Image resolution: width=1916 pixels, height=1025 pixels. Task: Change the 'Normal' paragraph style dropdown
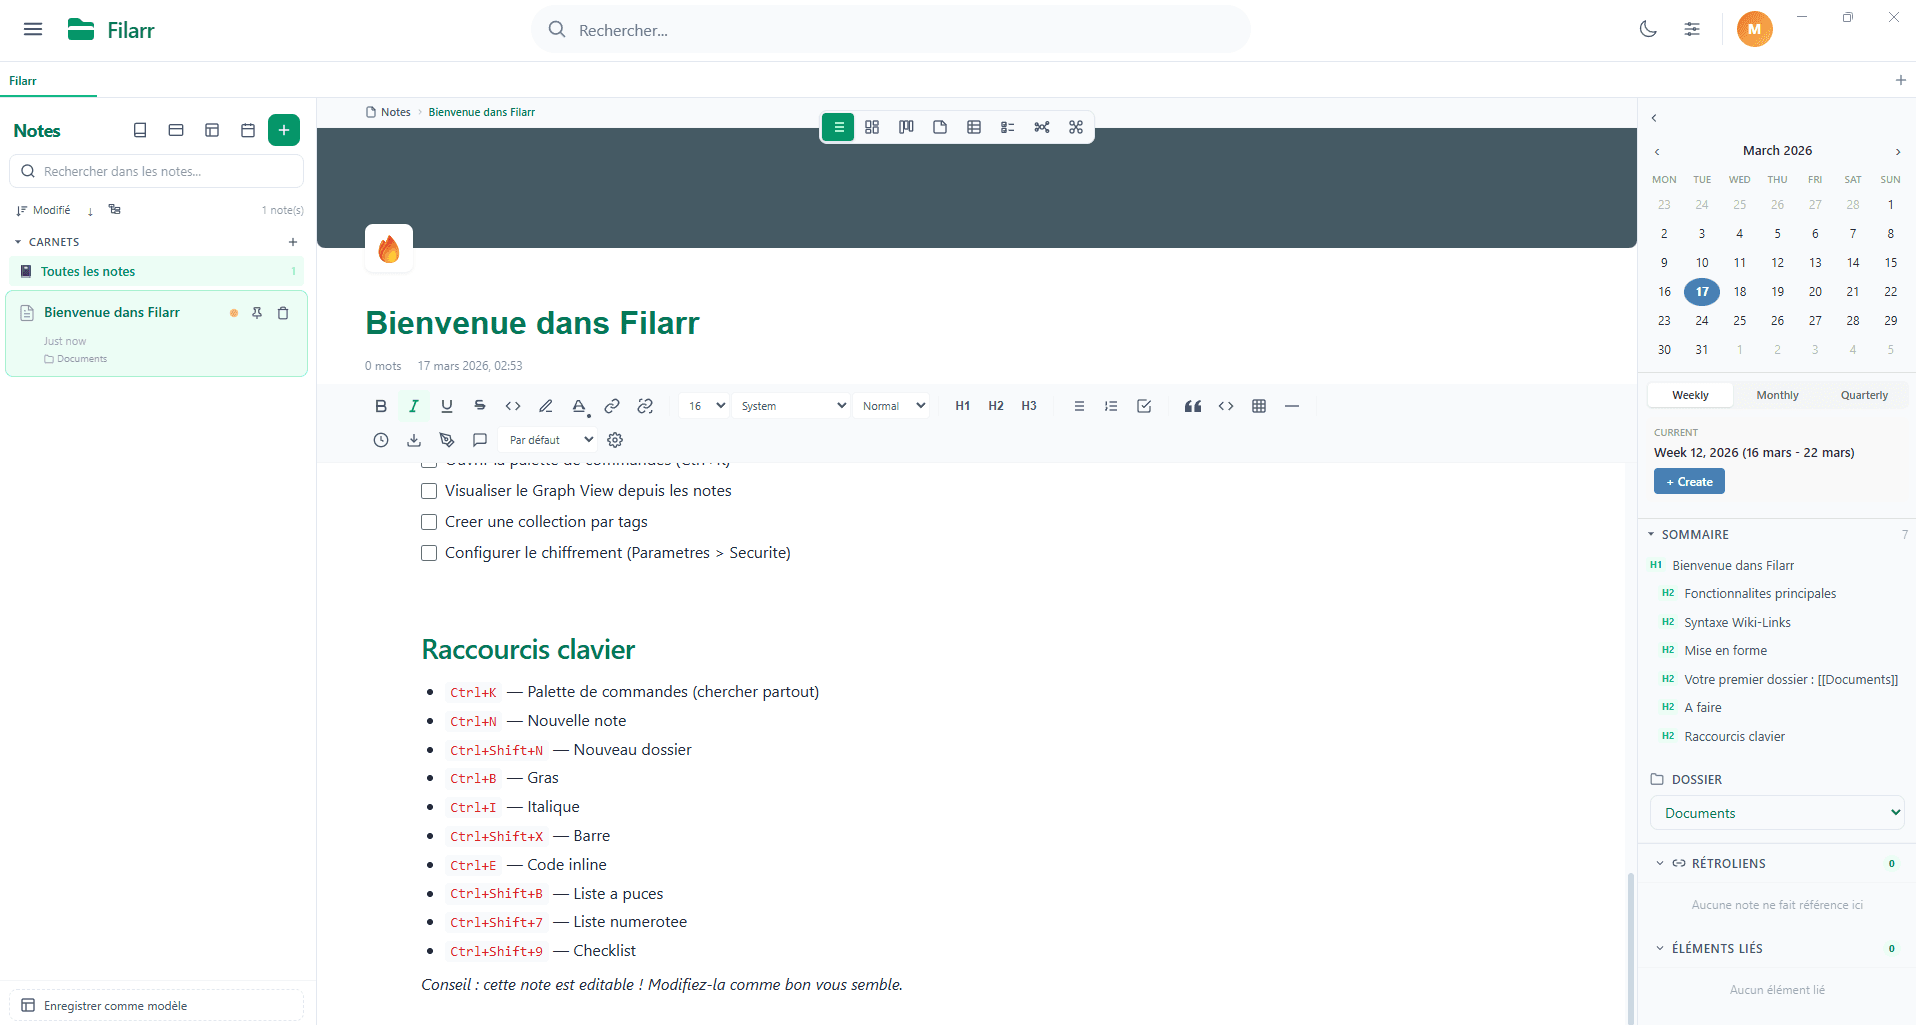tap(892, 406)
